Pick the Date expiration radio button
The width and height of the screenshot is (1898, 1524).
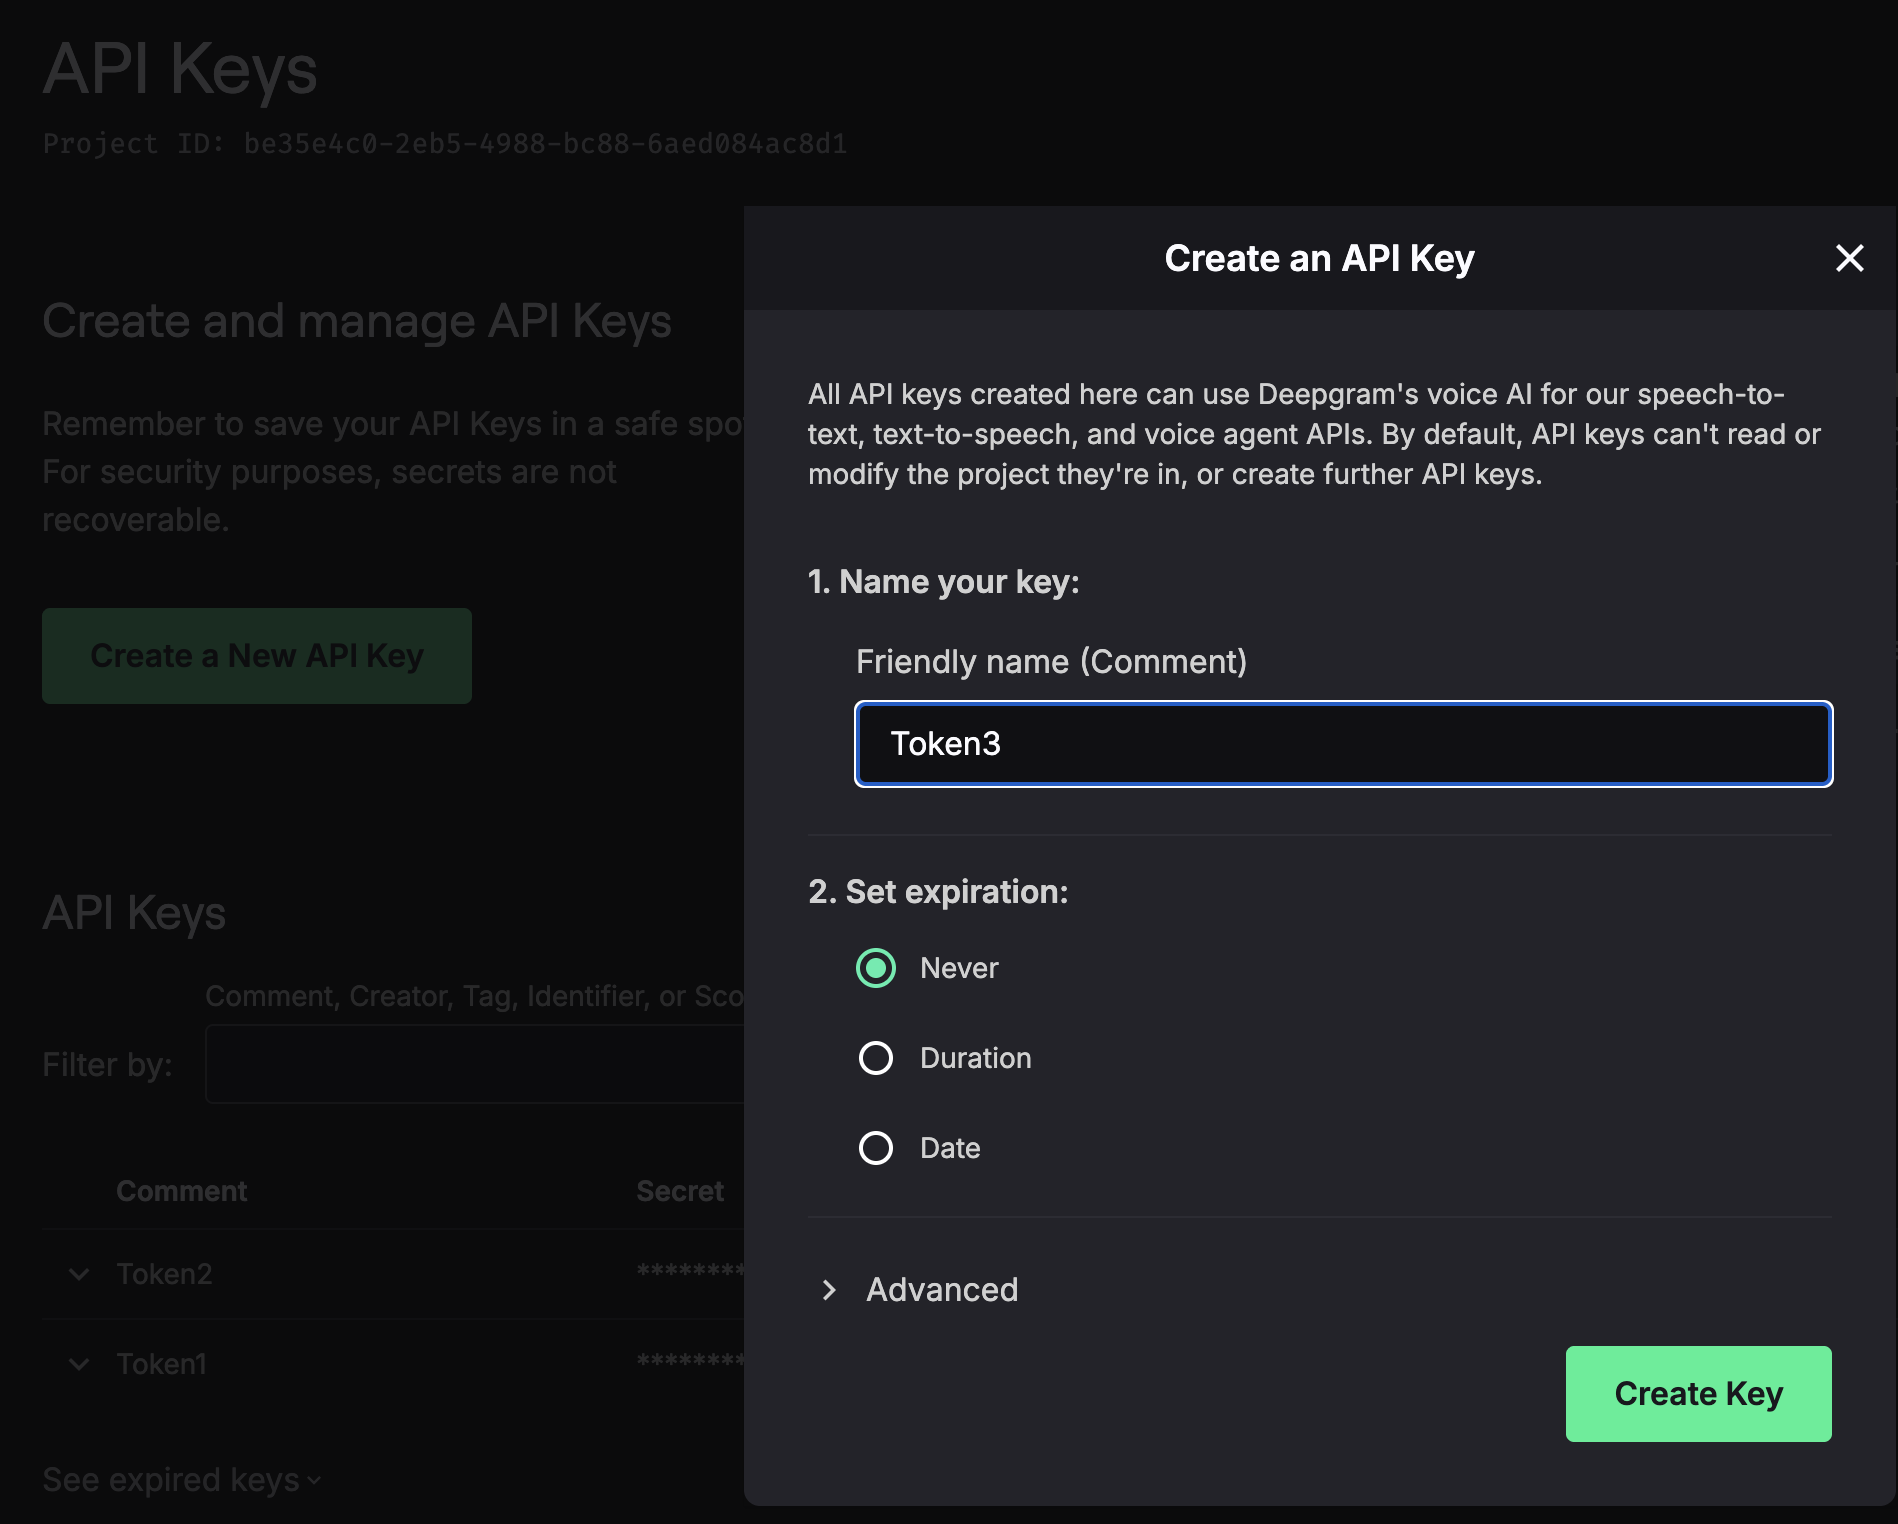(876, 1148)
